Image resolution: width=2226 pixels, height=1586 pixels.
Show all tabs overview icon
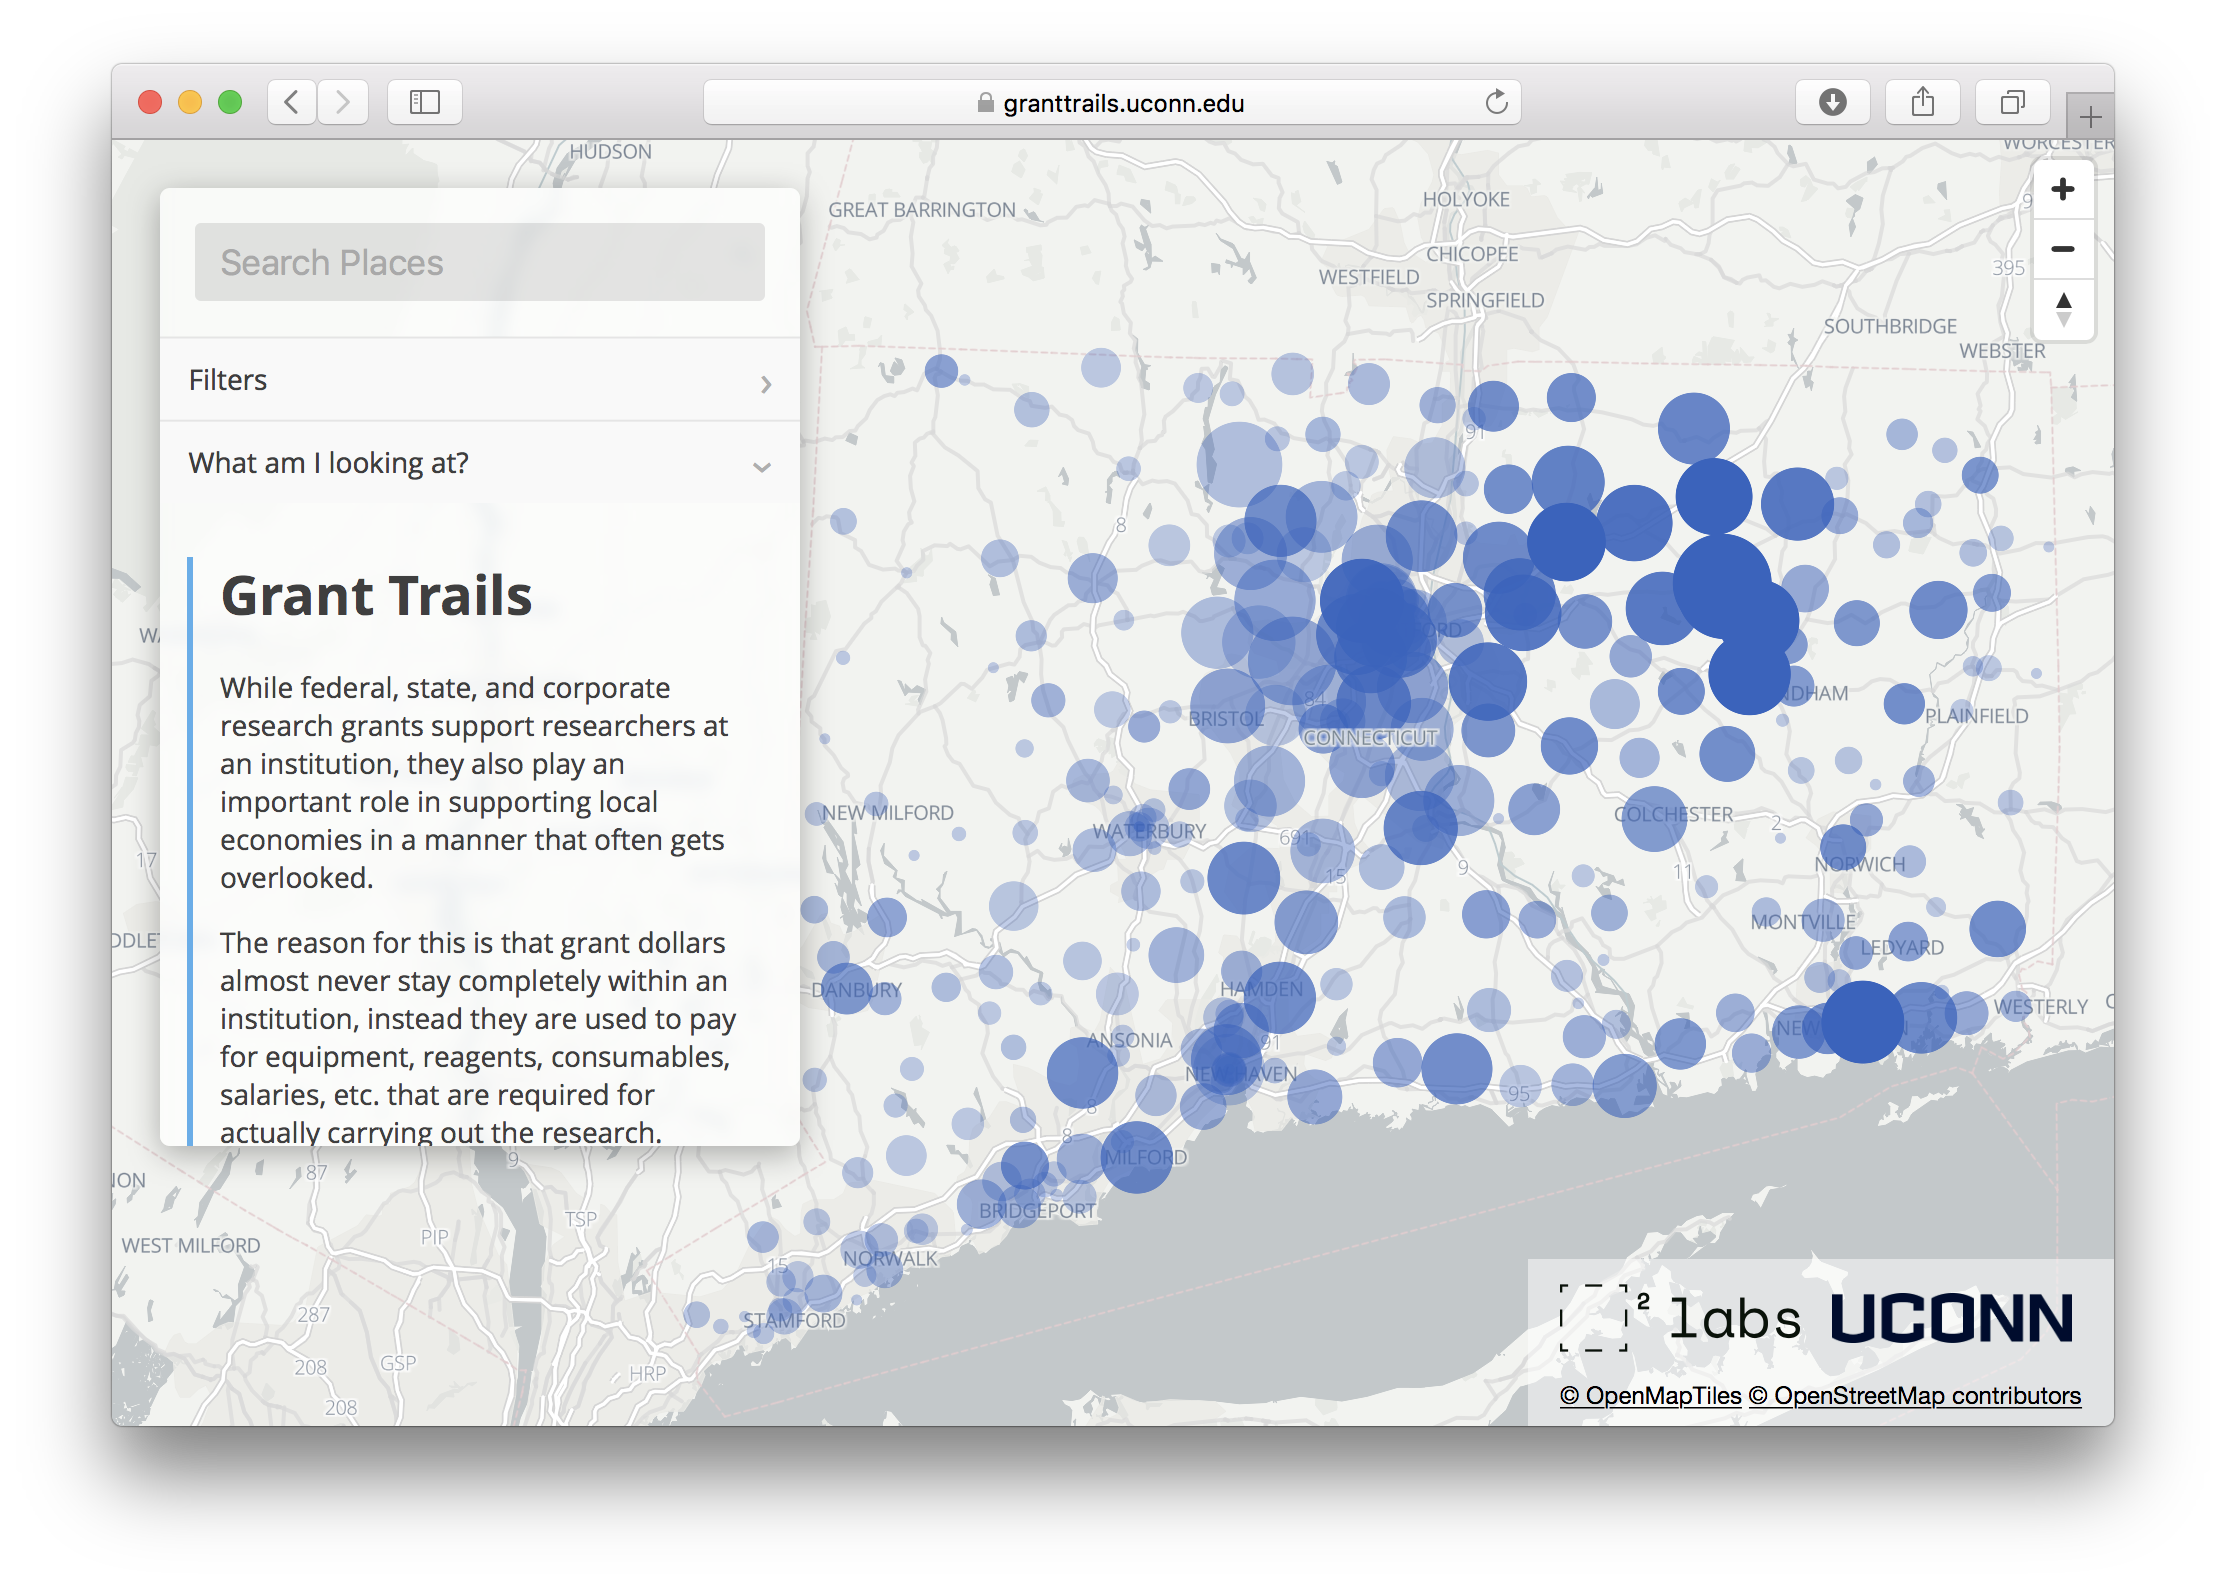tap(2012, 102)
